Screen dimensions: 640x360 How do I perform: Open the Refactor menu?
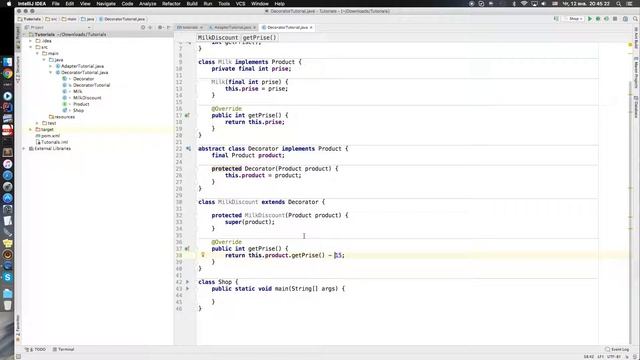[x=171, y=4]
